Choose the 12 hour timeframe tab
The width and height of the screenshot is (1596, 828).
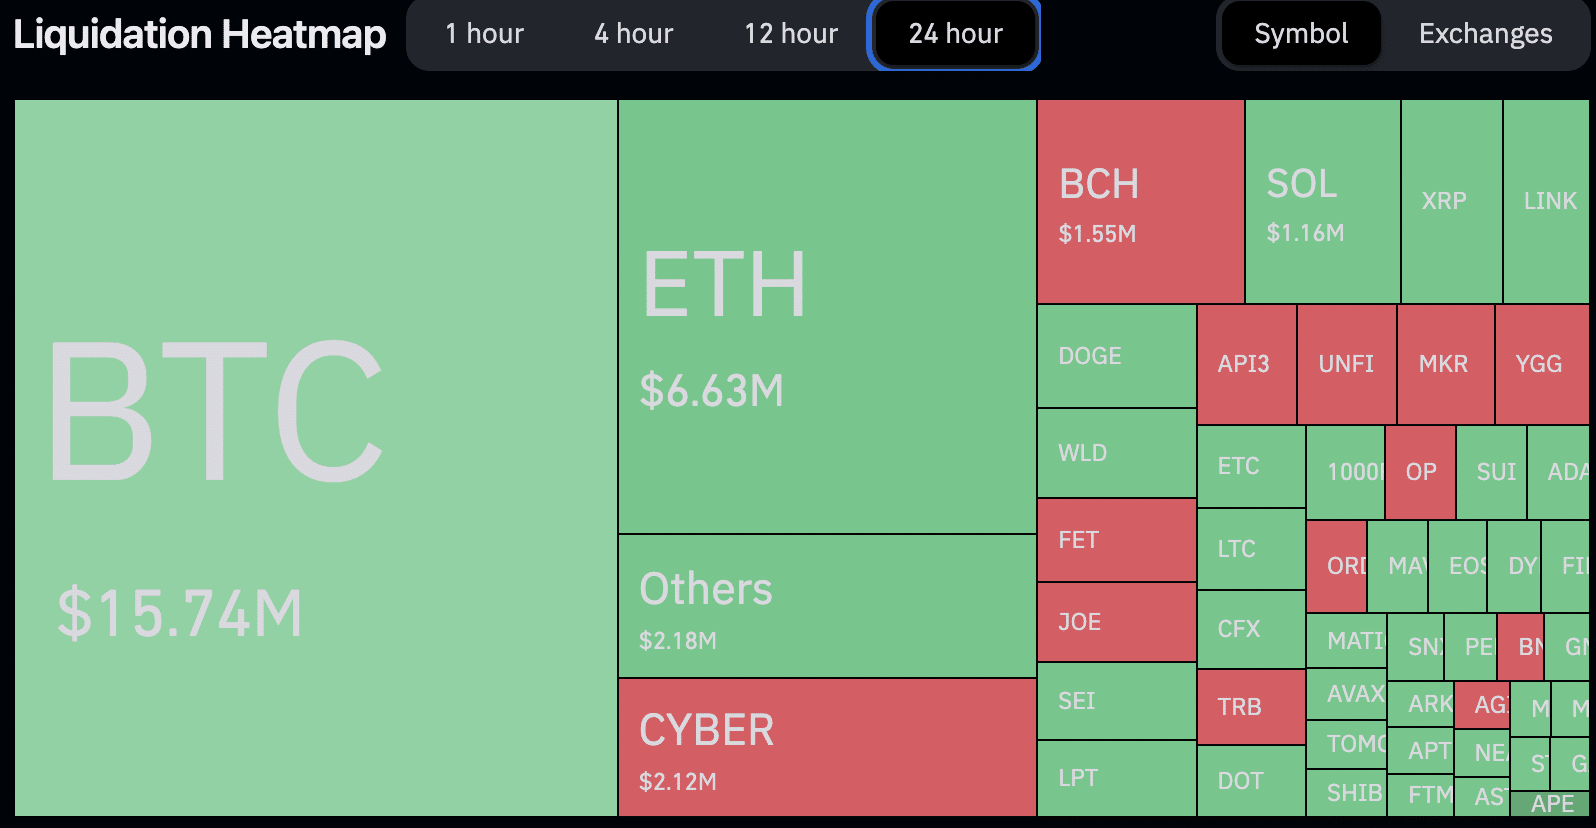tap(790, 34)
